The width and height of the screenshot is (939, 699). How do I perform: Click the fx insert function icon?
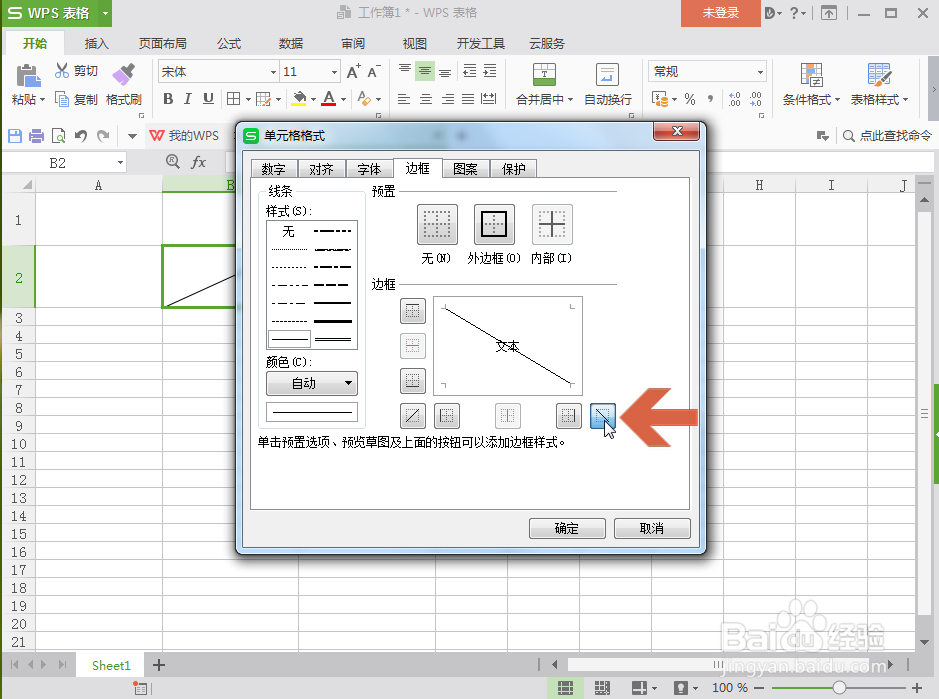tap(198, 162)
